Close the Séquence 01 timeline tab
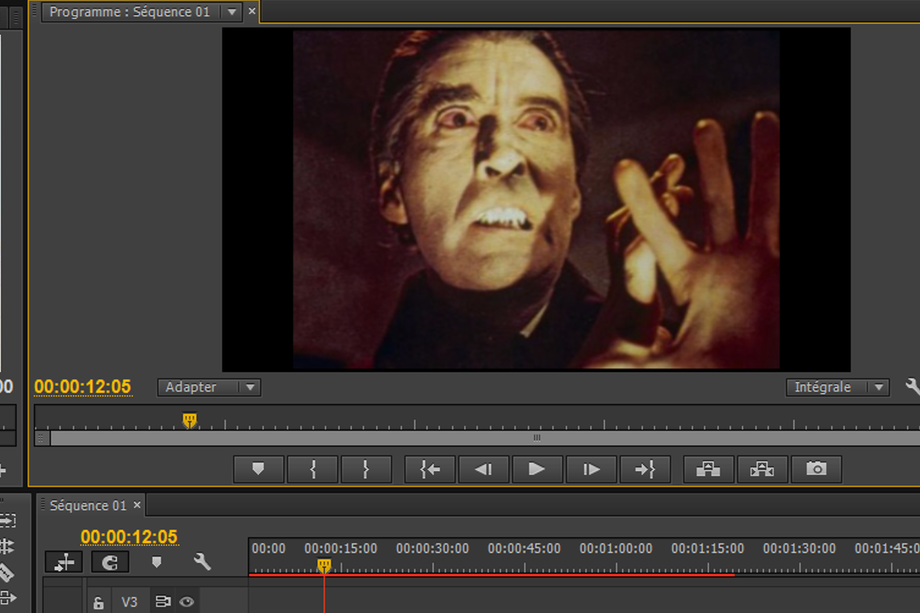The image size is (920, 613). [x=137, y=505]
